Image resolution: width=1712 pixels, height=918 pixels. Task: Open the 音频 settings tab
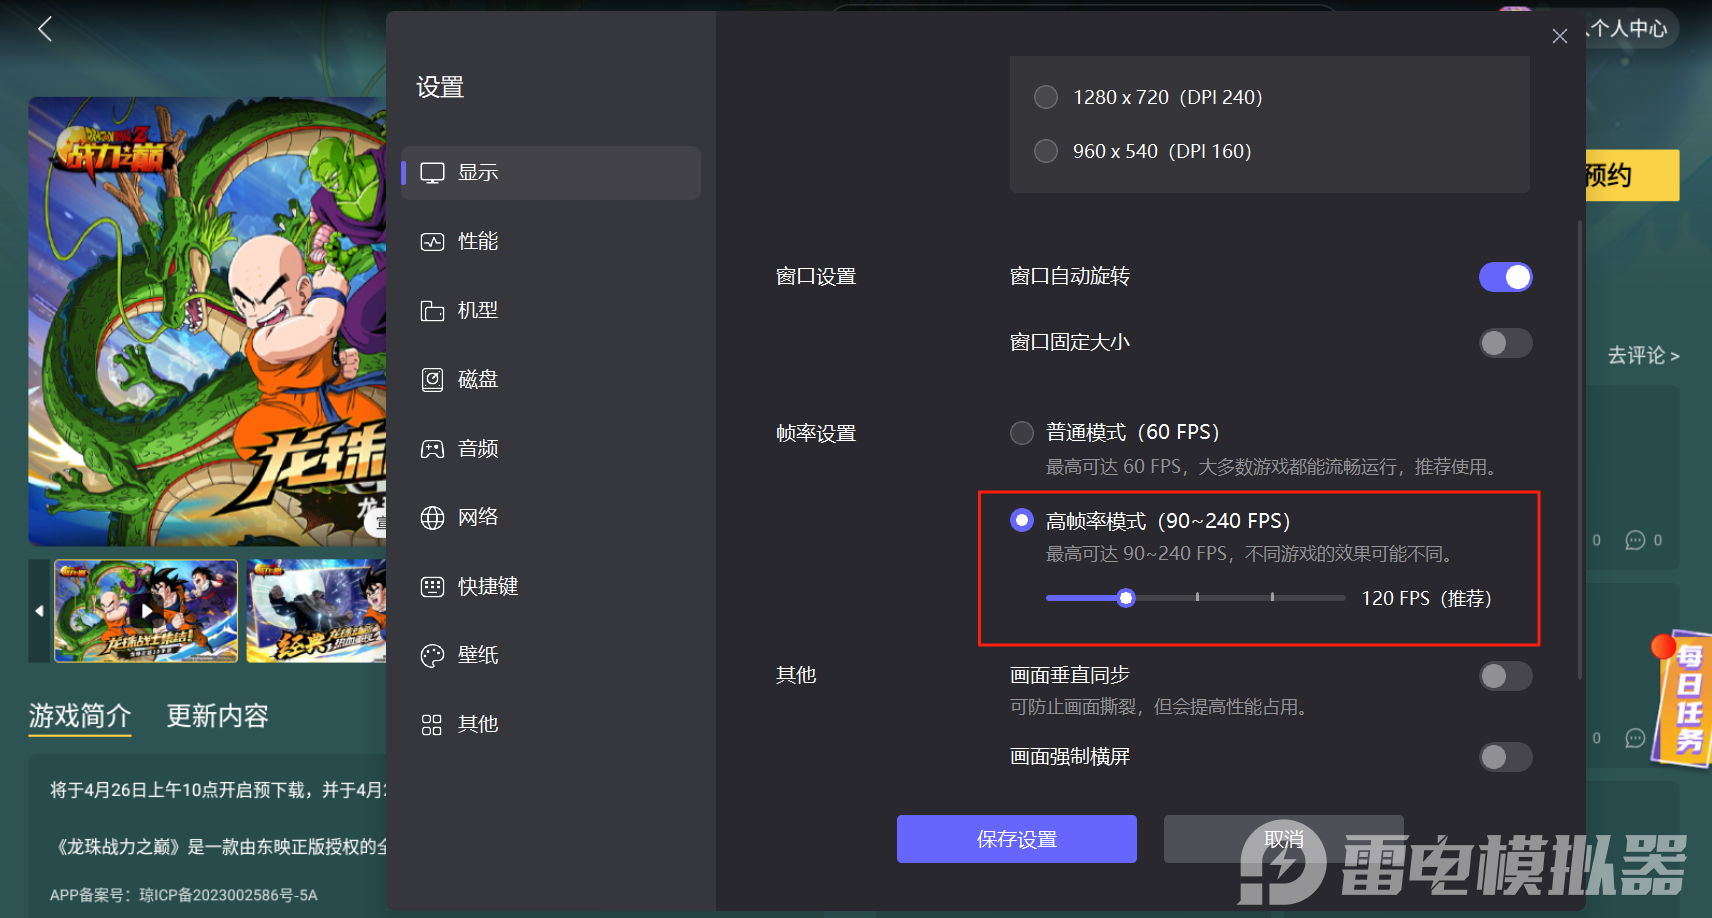click(x=551, y=449)
